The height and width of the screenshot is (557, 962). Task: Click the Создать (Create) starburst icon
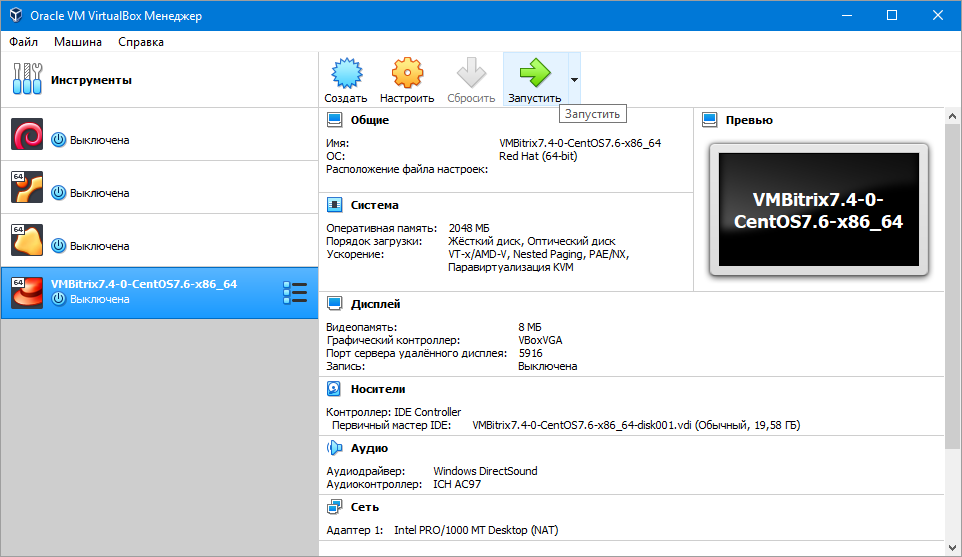coord(345,74)
